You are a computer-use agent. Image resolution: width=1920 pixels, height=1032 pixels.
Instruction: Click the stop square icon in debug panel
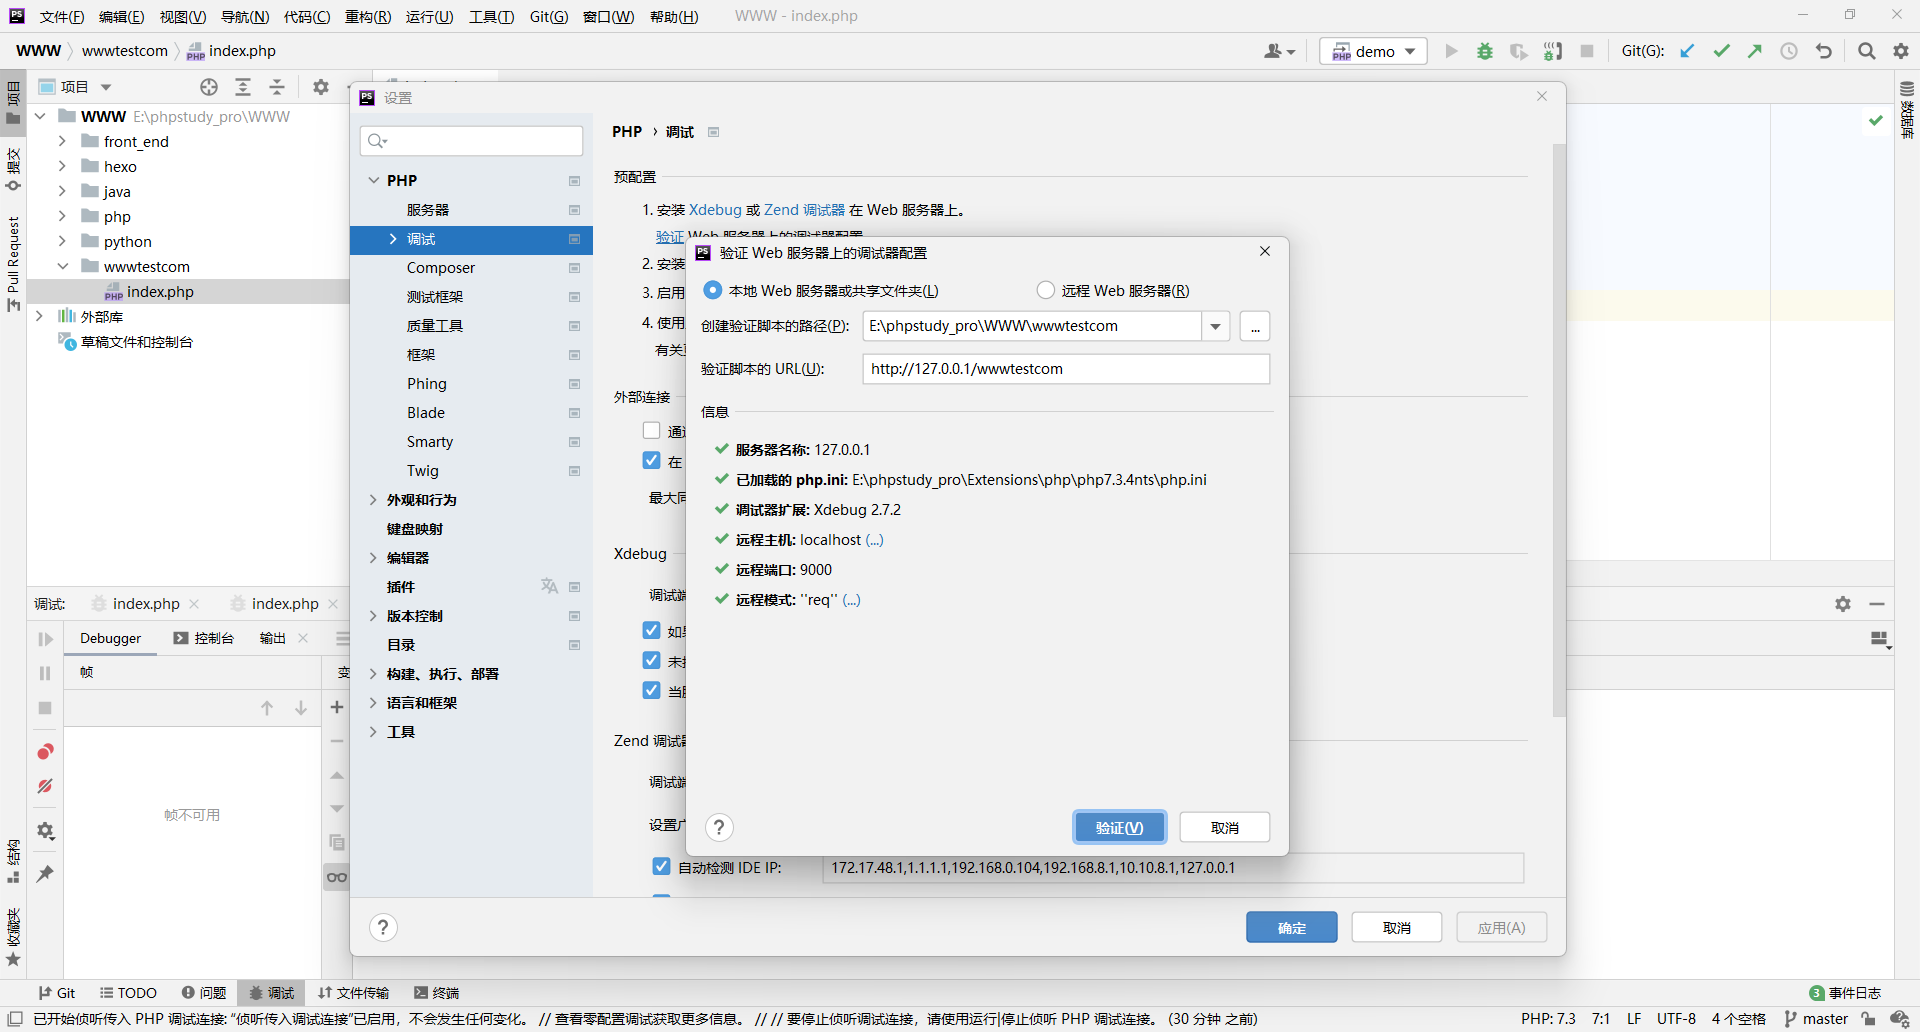tap(45, 707)
